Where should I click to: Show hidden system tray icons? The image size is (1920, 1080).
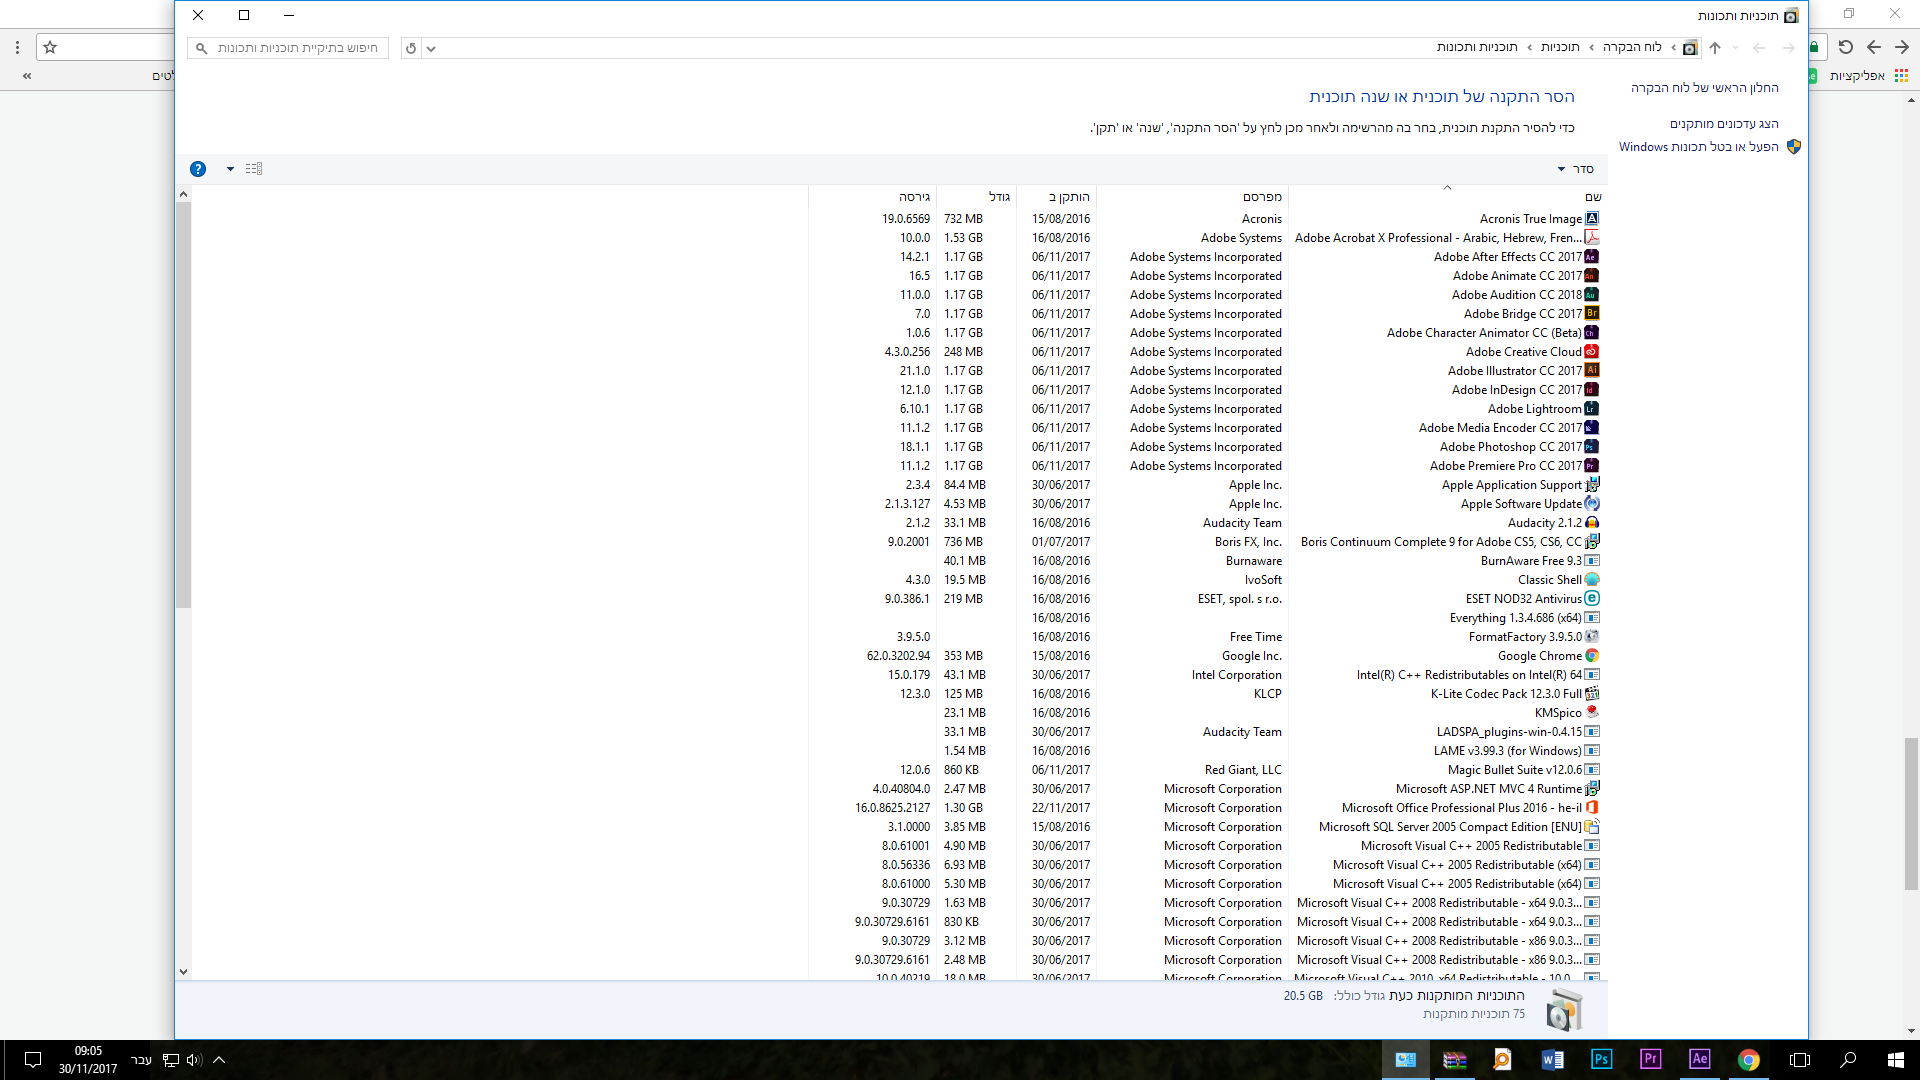point(219,1060)
